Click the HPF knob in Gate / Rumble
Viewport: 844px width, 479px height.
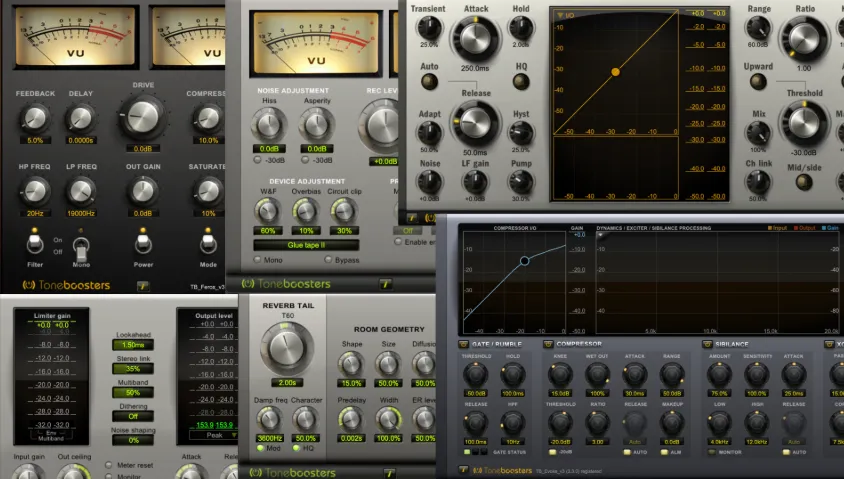pyautogui.click(x=512, y=423)
